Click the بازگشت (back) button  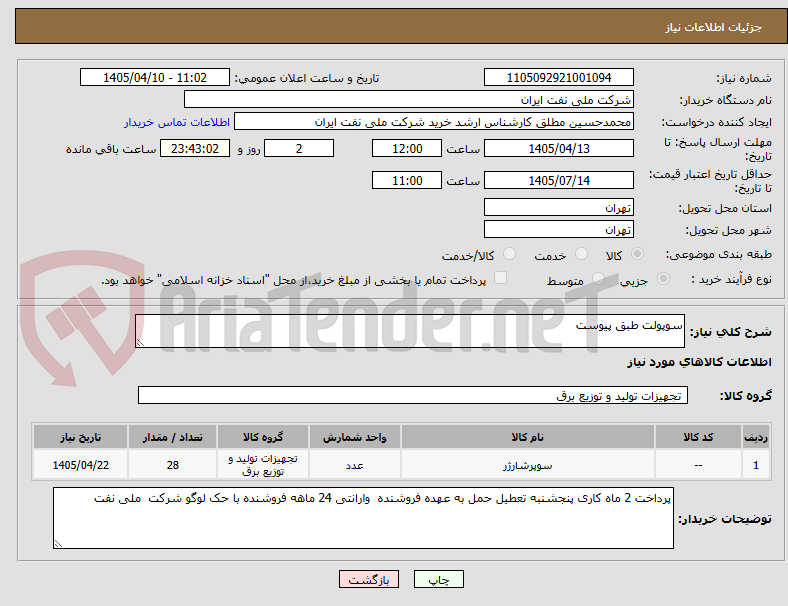click(x=369, y=579)
